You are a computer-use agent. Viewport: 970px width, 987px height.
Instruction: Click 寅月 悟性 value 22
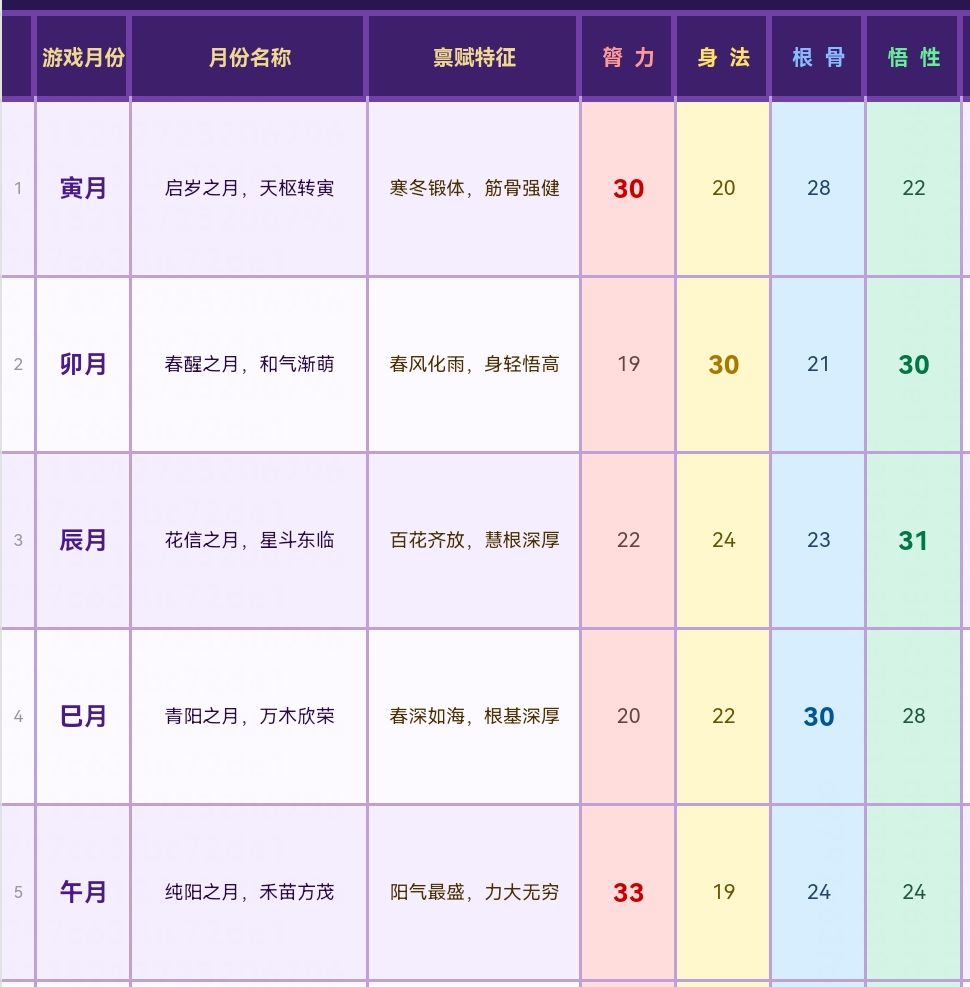pos(913,188)
